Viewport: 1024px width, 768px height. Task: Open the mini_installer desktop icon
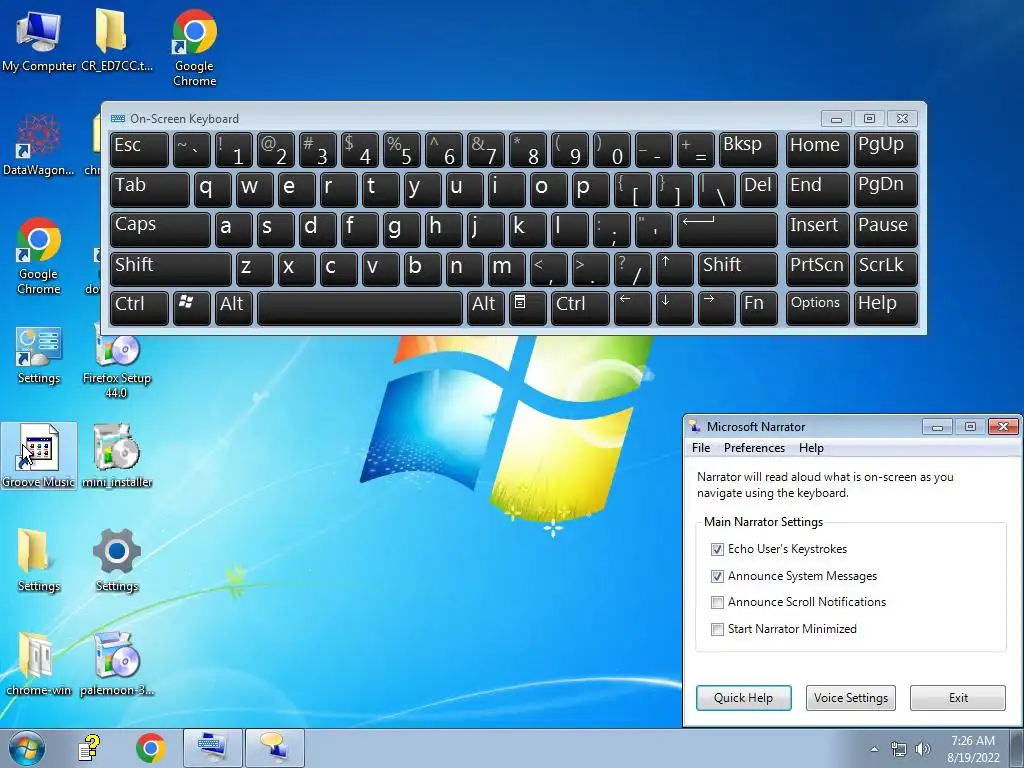(x=116, y=456)
